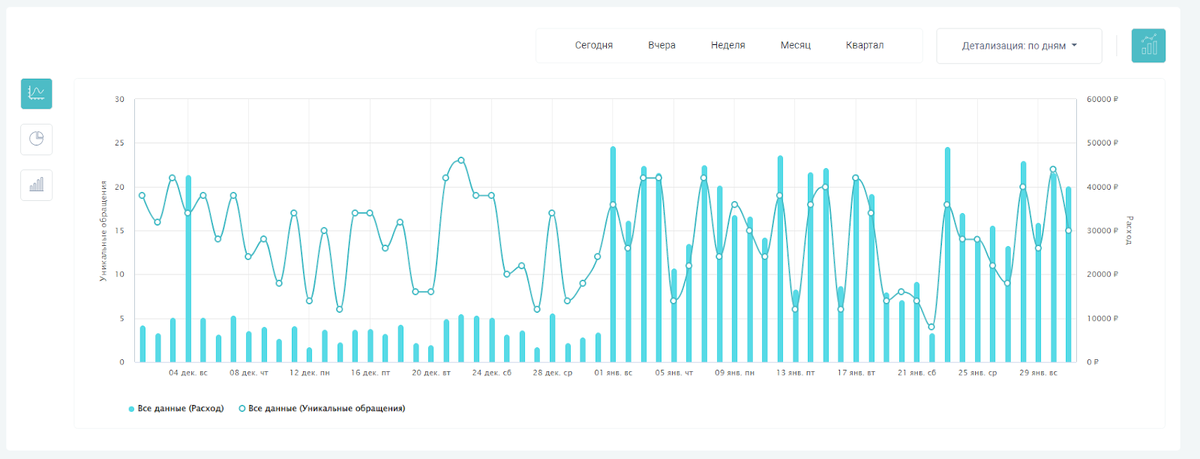
Task: Click the 17 янв. вт axis label
Action: [856, 372]
